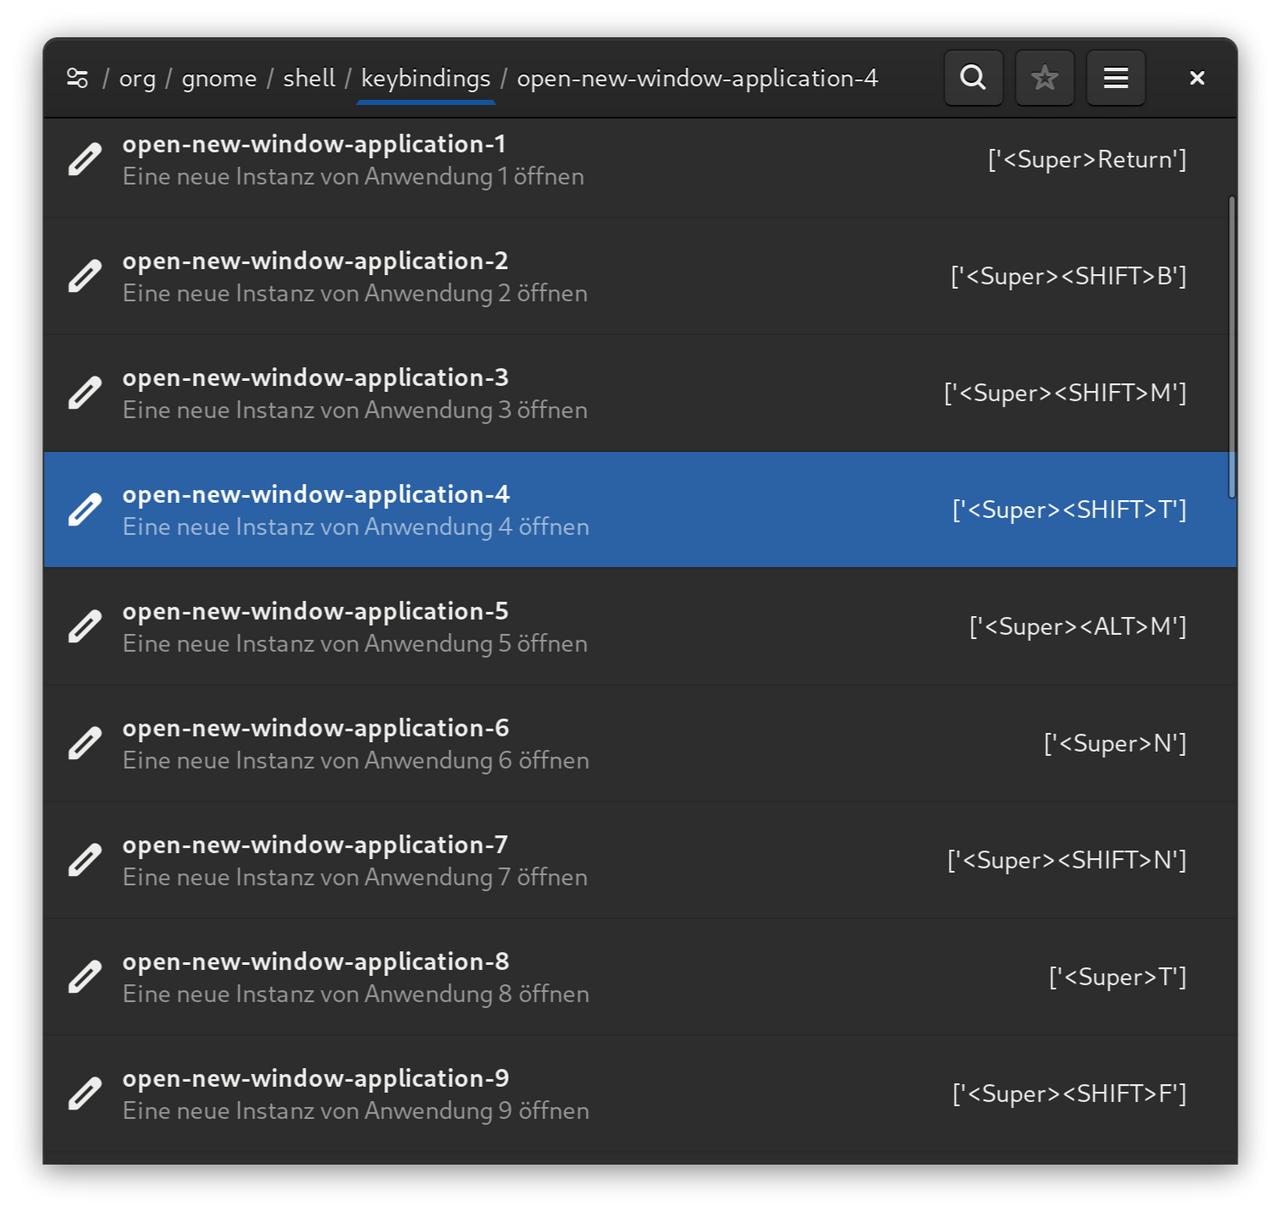Open the search button in the header

(x=973, y=78)
